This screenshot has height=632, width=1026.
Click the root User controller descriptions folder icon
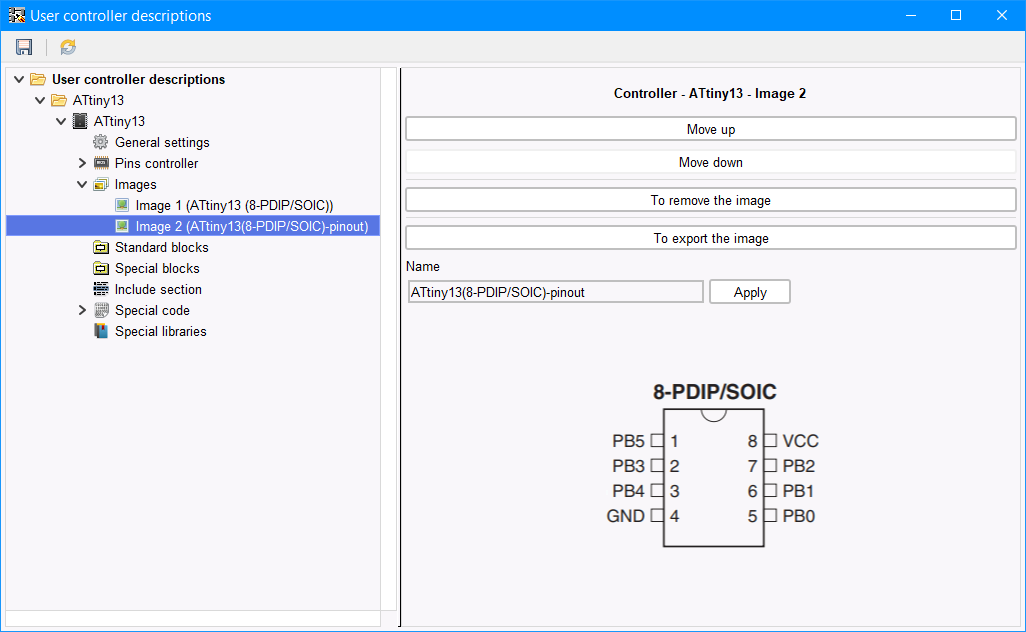click(38, 79)
